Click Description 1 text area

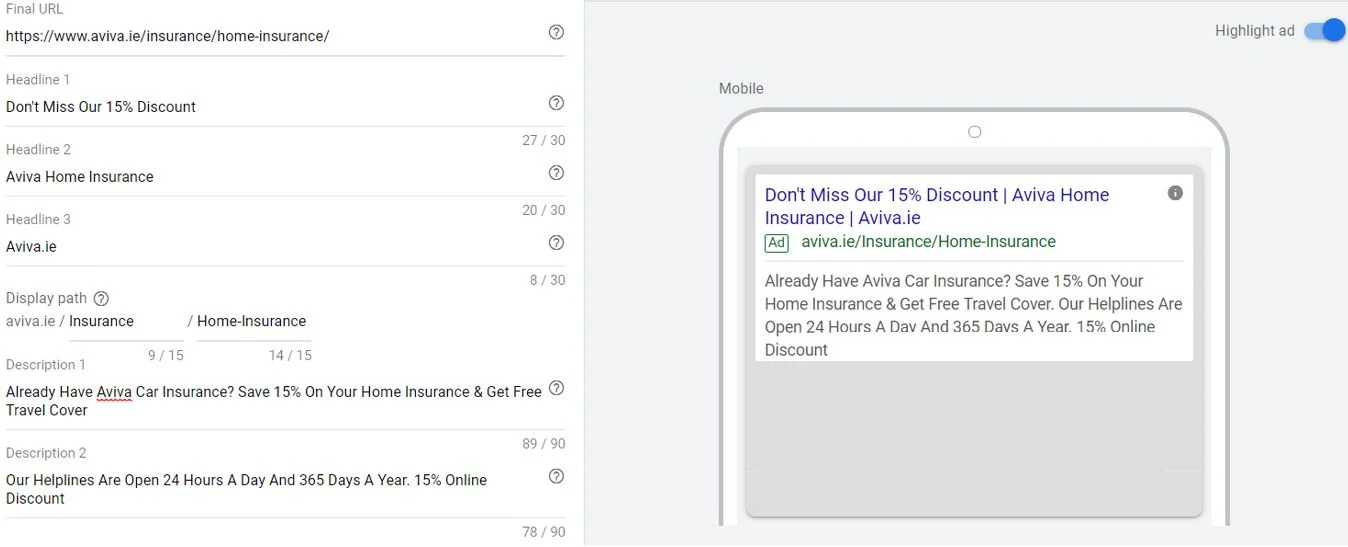click(272, 401)
